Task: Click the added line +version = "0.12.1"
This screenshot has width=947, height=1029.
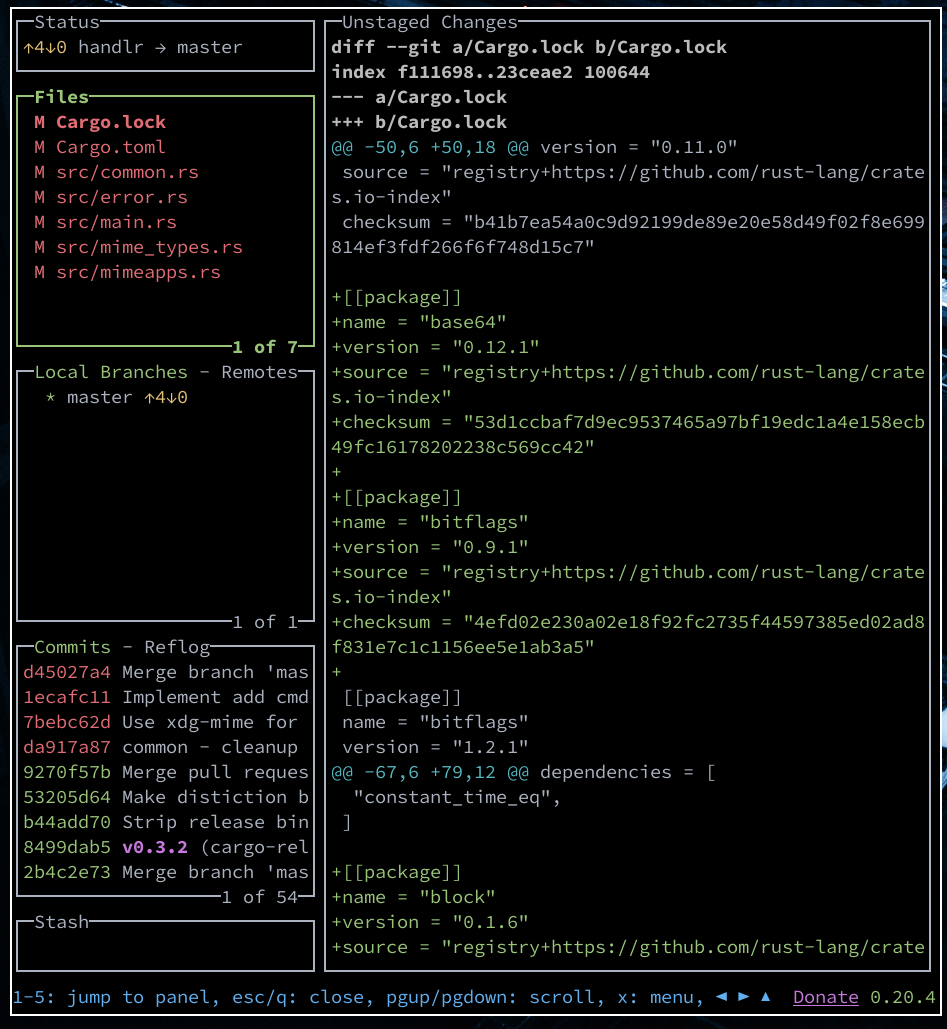Action: click(x=435, y=347)
